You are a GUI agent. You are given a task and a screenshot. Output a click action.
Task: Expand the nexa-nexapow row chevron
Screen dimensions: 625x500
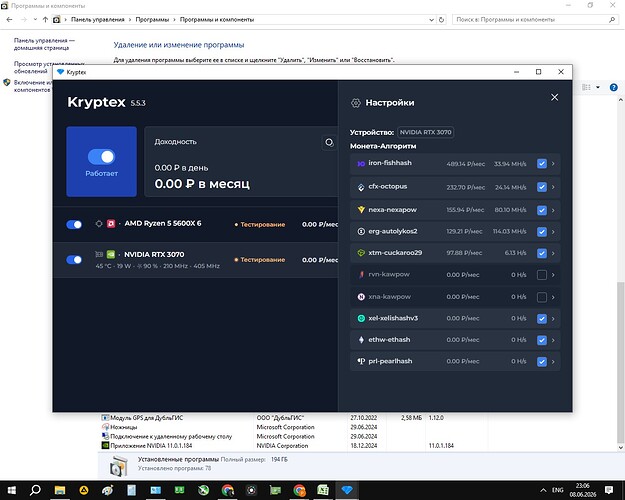(553, 210)
